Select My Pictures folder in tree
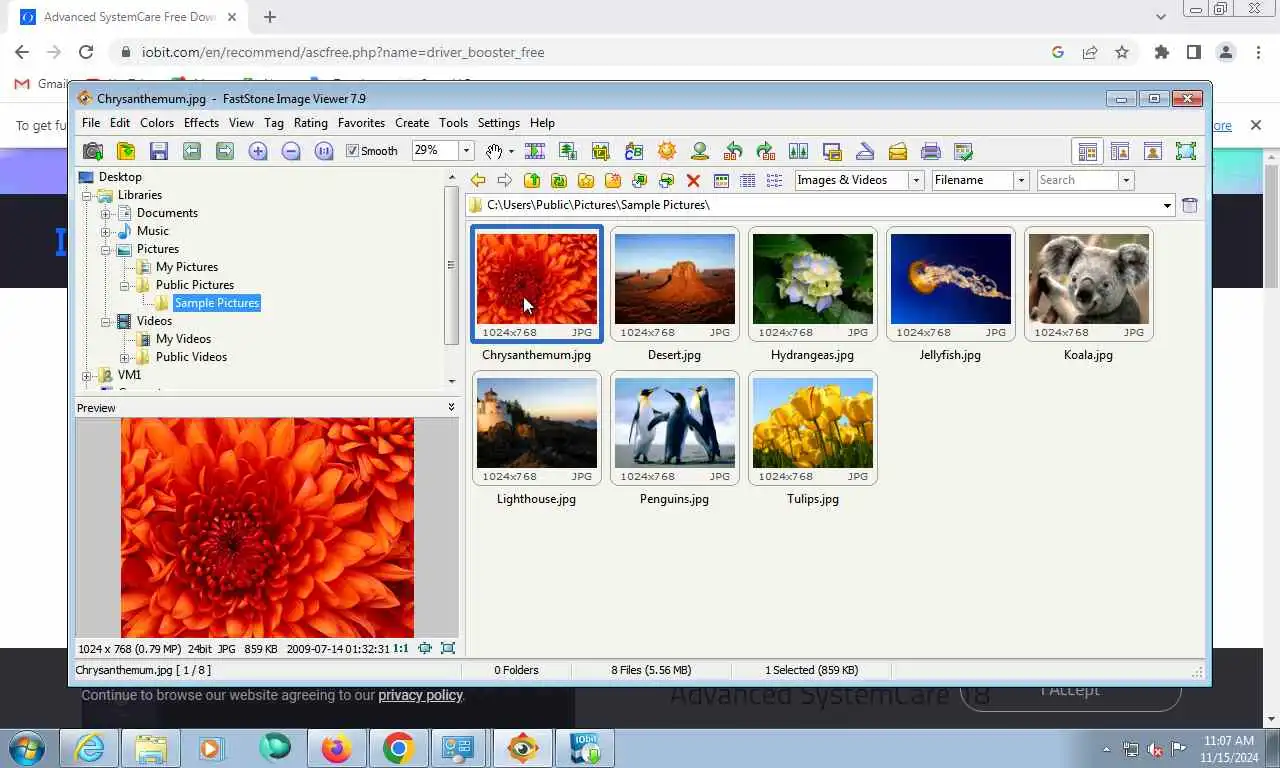Viewport: 1280px width, 768px height. (187, 267)
